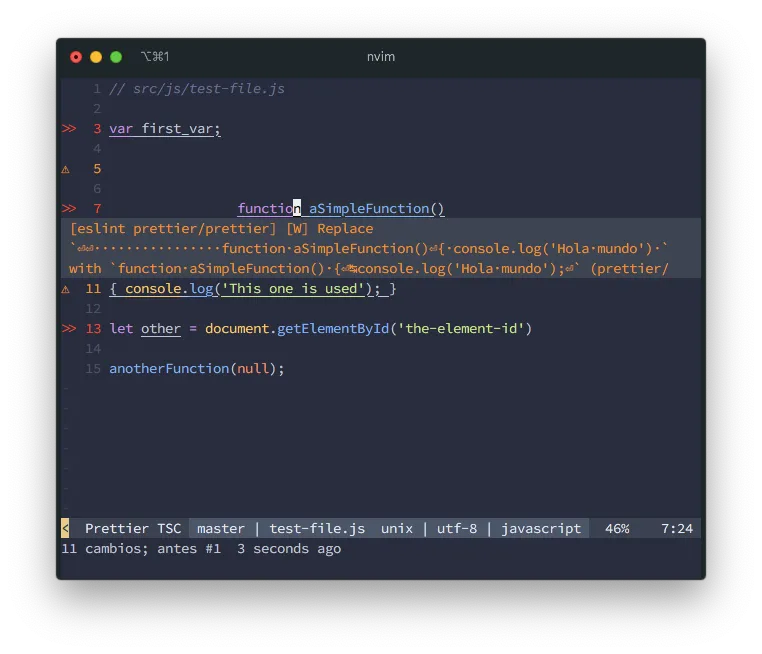Place cursor on 'var' keyword in line 3
The height and width of the screenshot is (654, 762).
(121, 129)
